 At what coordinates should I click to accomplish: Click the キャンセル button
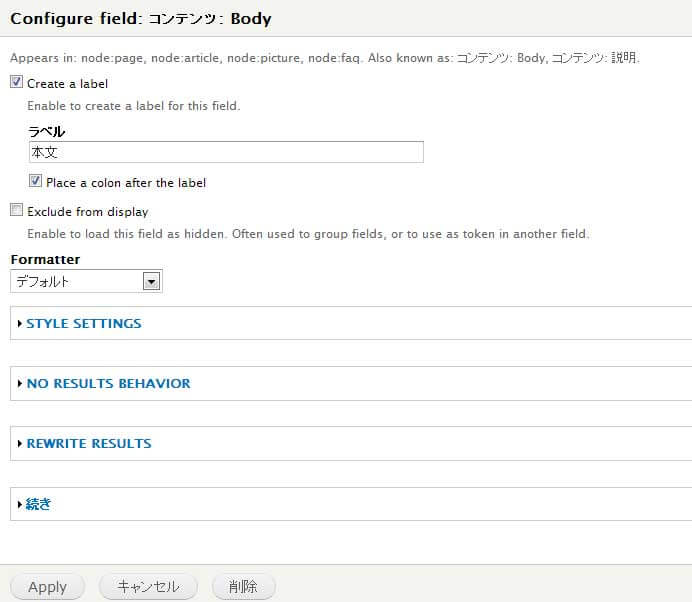point(148,587)
